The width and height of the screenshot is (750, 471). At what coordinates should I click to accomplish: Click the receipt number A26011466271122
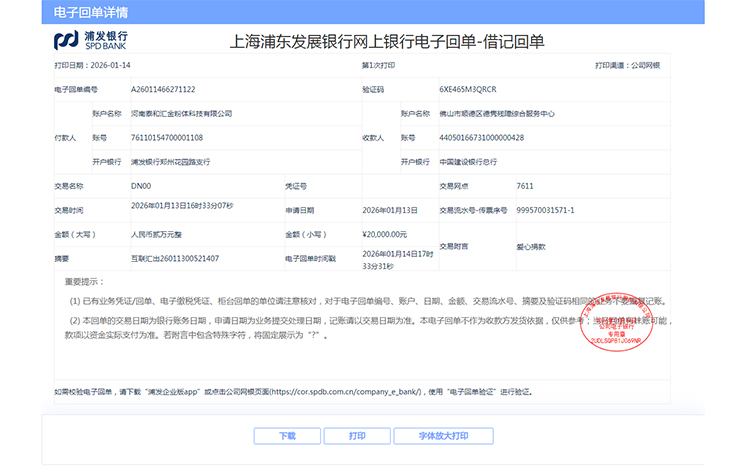(x=163, y=89)
